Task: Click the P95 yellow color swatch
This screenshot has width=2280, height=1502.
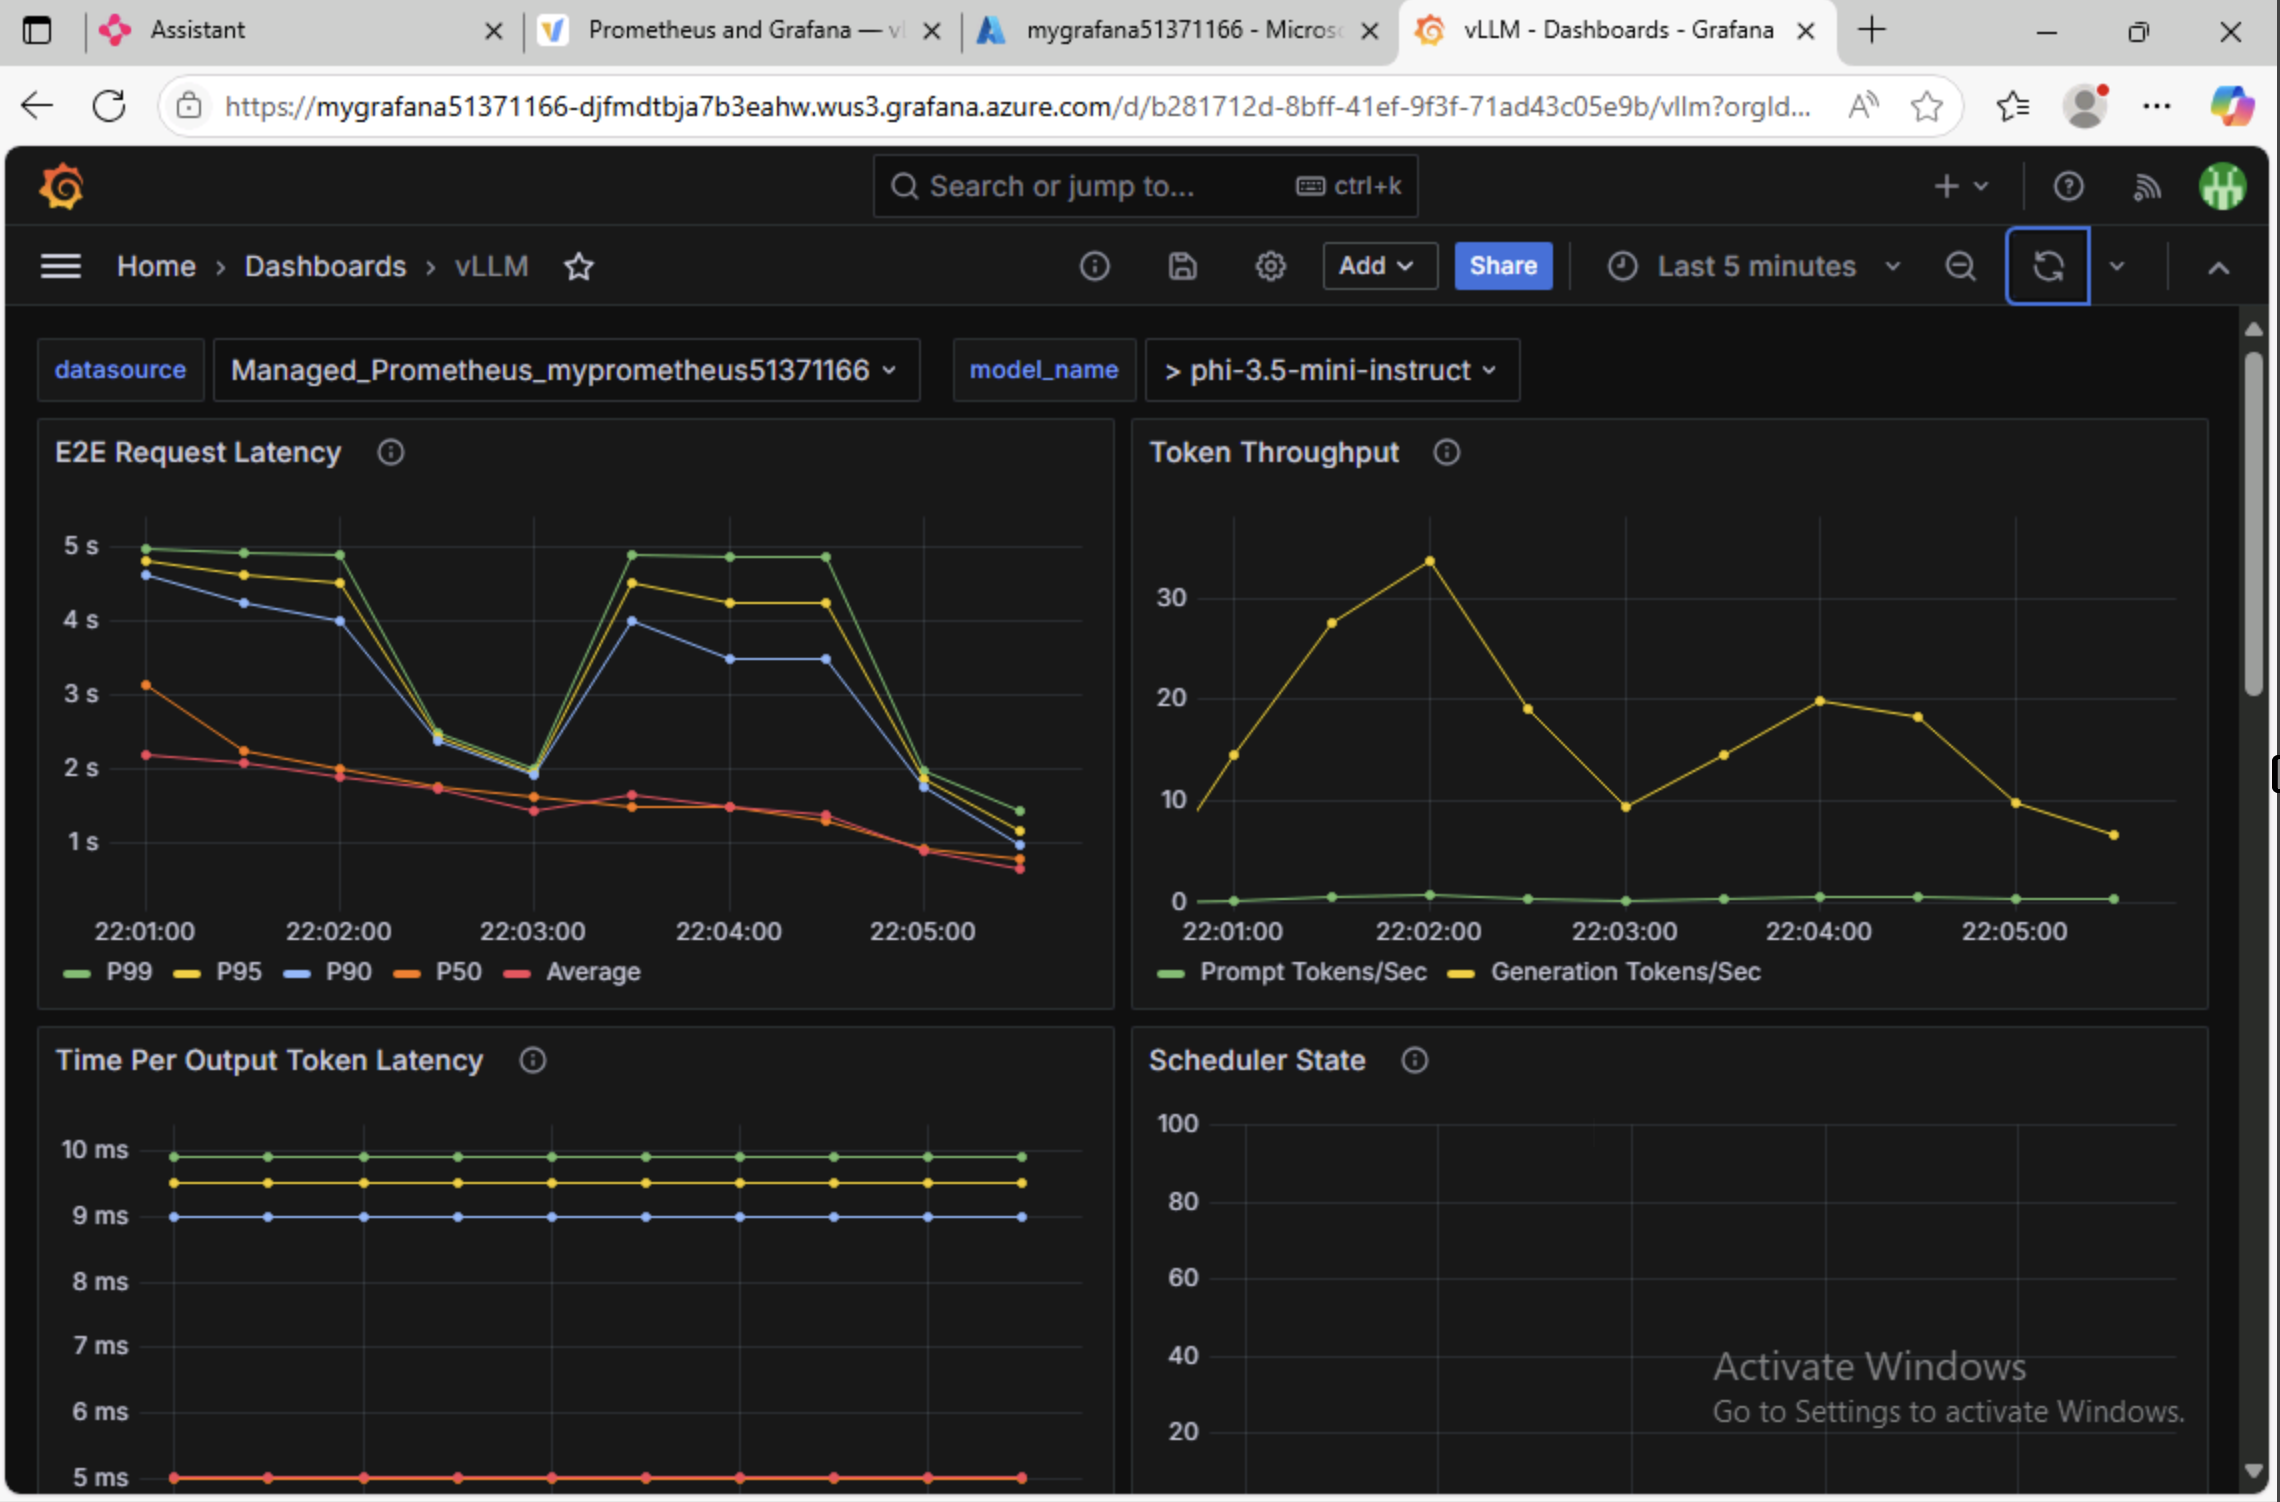Action: (x=187, y=973)
